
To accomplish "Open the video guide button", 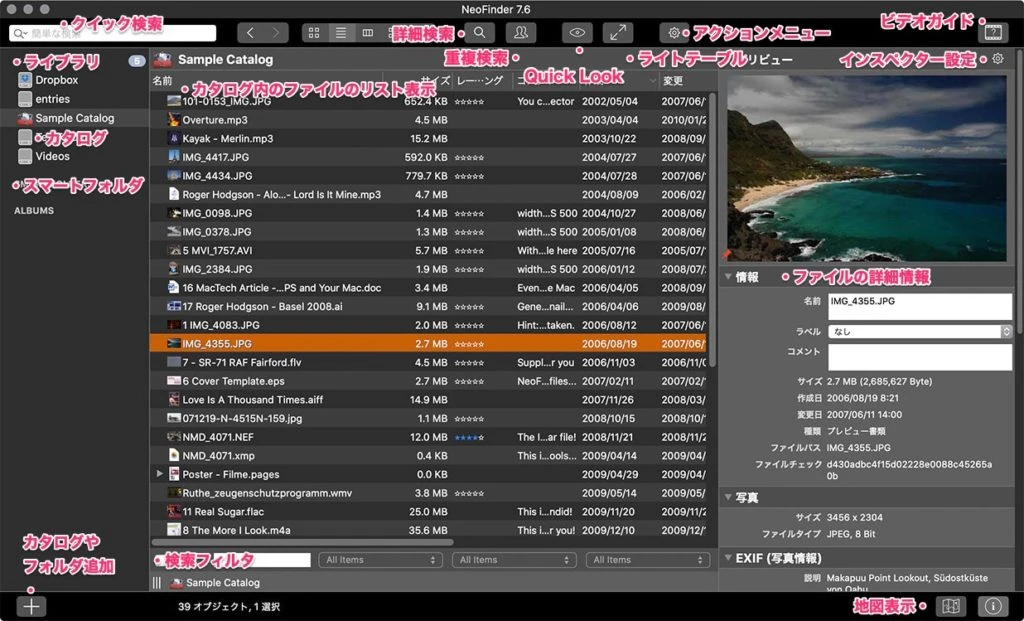I will (x=993, y=32).
